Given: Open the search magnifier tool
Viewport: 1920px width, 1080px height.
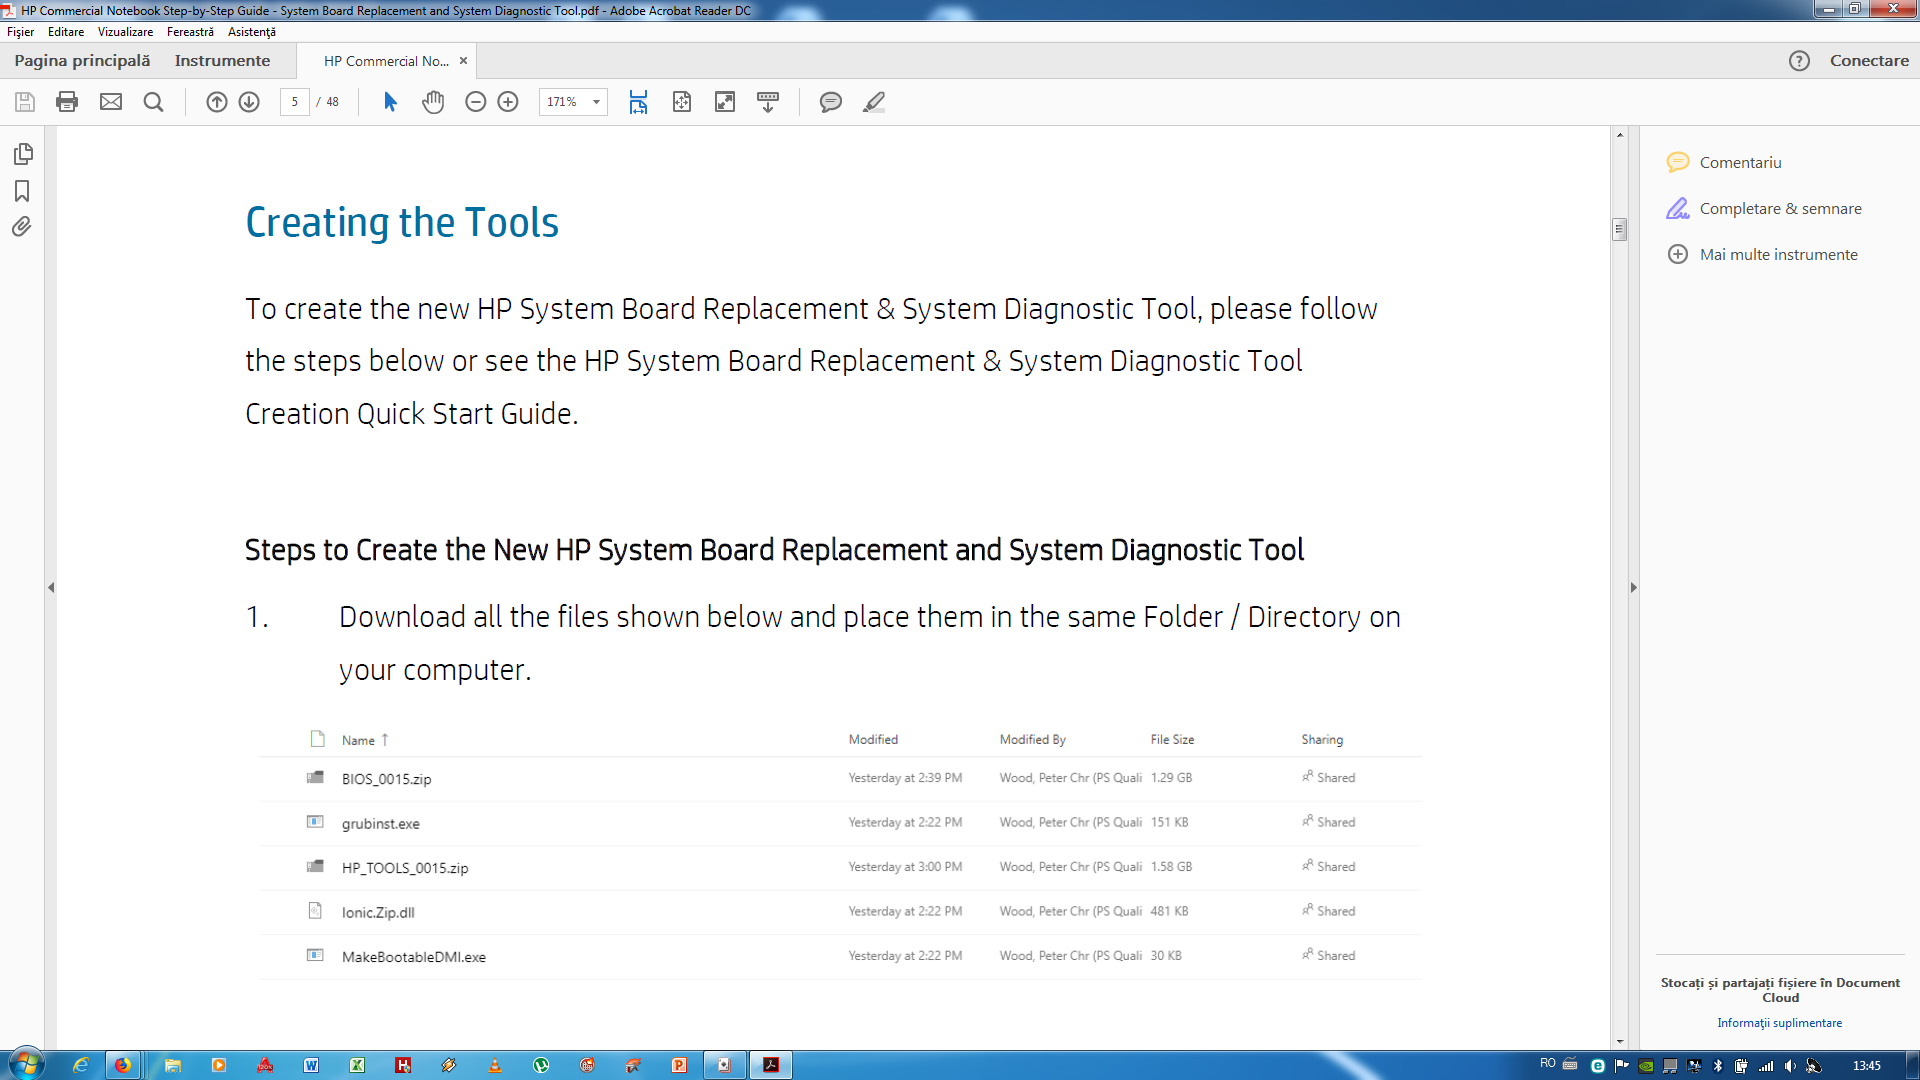Looking at the screenshot, I should (x=153, y=102).
